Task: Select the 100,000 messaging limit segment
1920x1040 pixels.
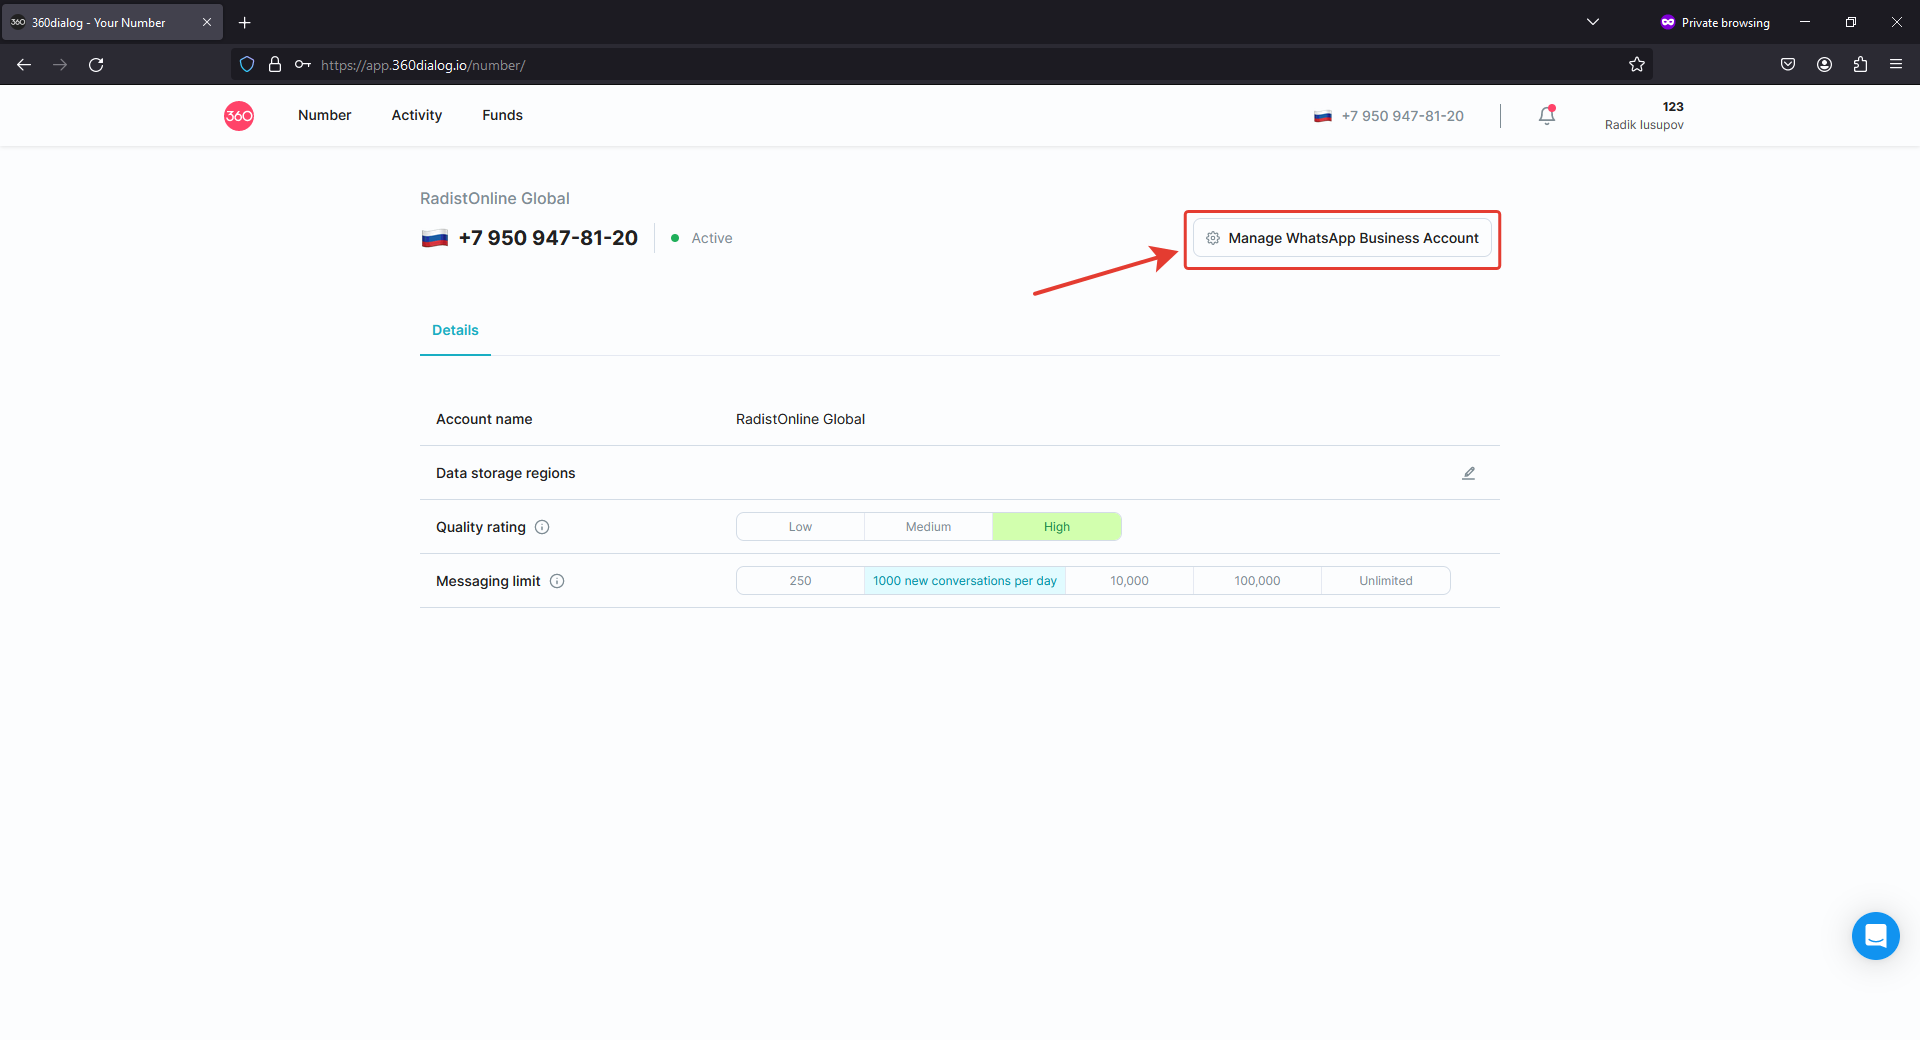Action: point(1257,581)
